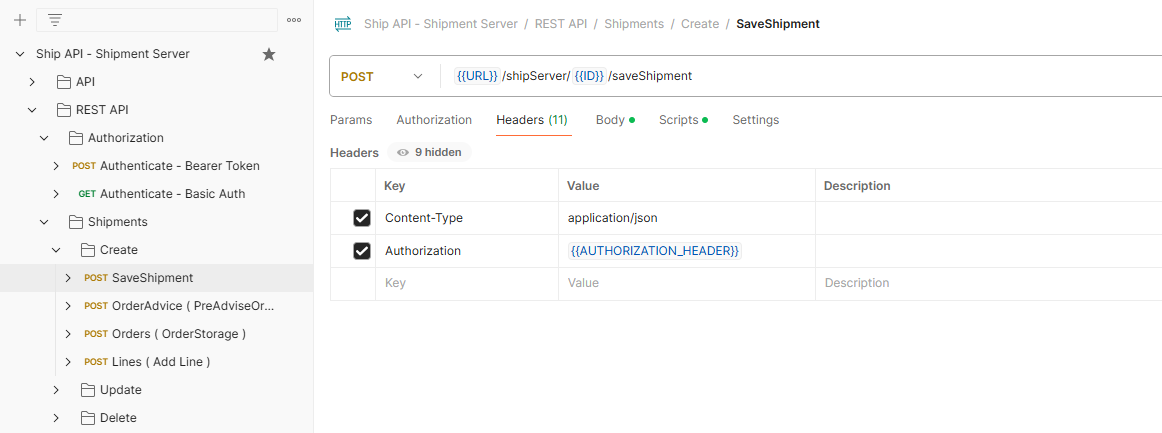Uncheck the Content-Type header checkbox
Image resolution: width=1162 pixels, height=433 pixels.
[362, 218]
